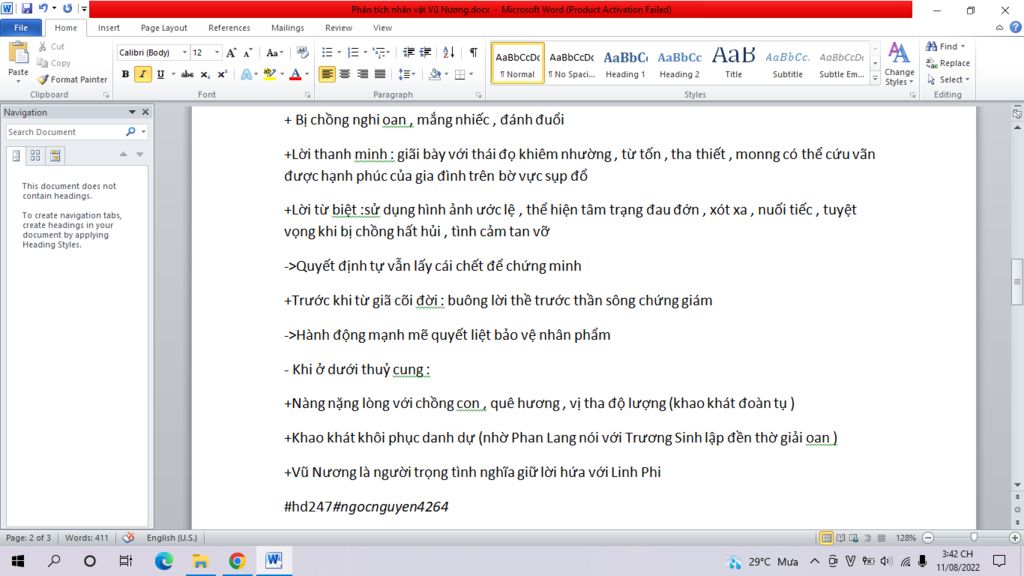
Task: Click Find in Editing group
Action: (946, 46)
